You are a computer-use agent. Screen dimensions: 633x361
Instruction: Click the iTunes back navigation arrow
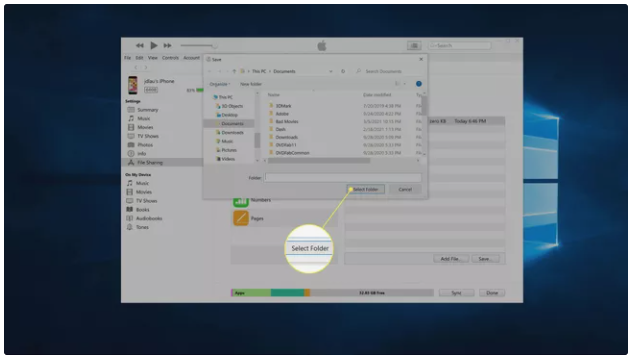click(136, 67)
